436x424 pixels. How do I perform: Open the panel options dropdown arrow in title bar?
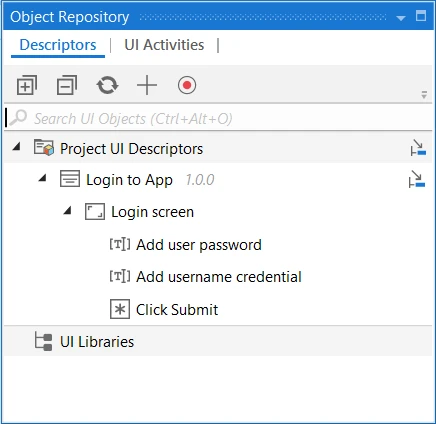(x=401, y=18)
